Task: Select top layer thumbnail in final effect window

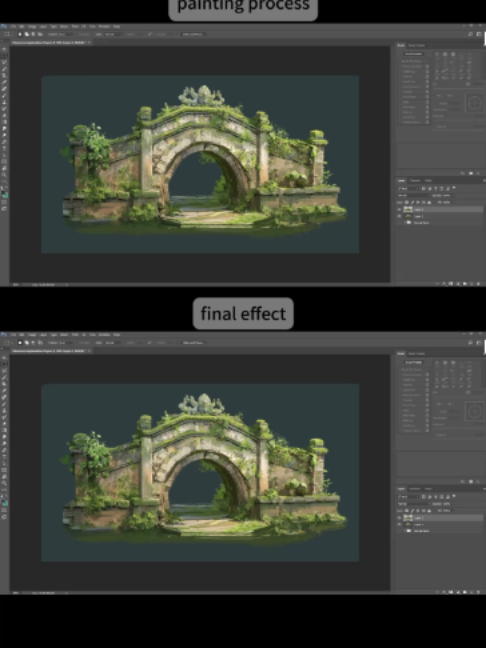Action: pyautogui.click(x=408, y=518)
